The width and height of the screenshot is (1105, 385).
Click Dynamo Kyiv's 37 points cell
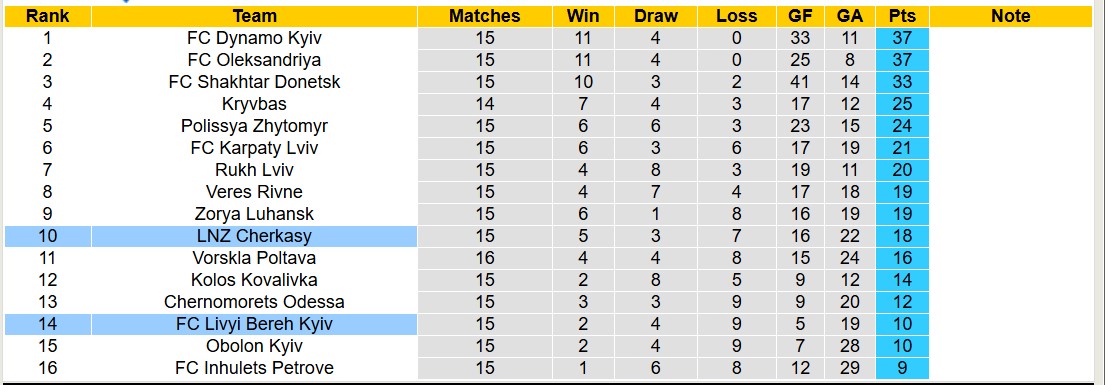(x=902, y=38)
